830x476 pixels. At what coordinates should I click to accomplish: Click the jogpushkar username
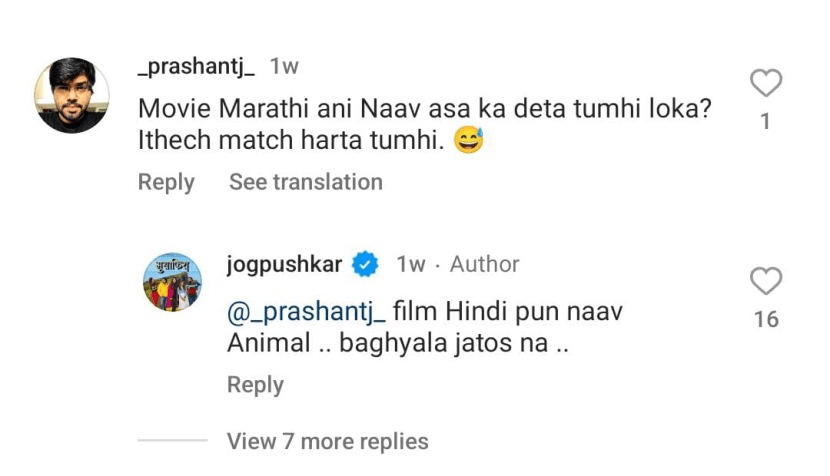click(285, 265)
